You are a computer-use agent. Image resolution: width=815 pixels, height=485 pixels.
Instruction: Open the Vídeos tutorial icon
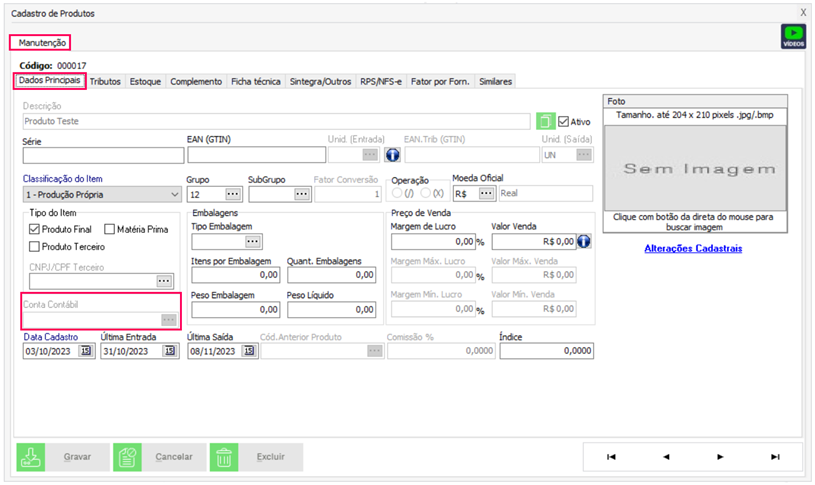pyautogui.click(x=793, y=37)
